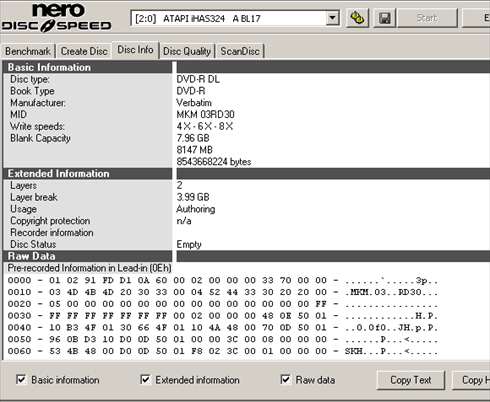The image size is (490, 402).
Task: Select the 8543668224 bytes value
Action: 214,162
